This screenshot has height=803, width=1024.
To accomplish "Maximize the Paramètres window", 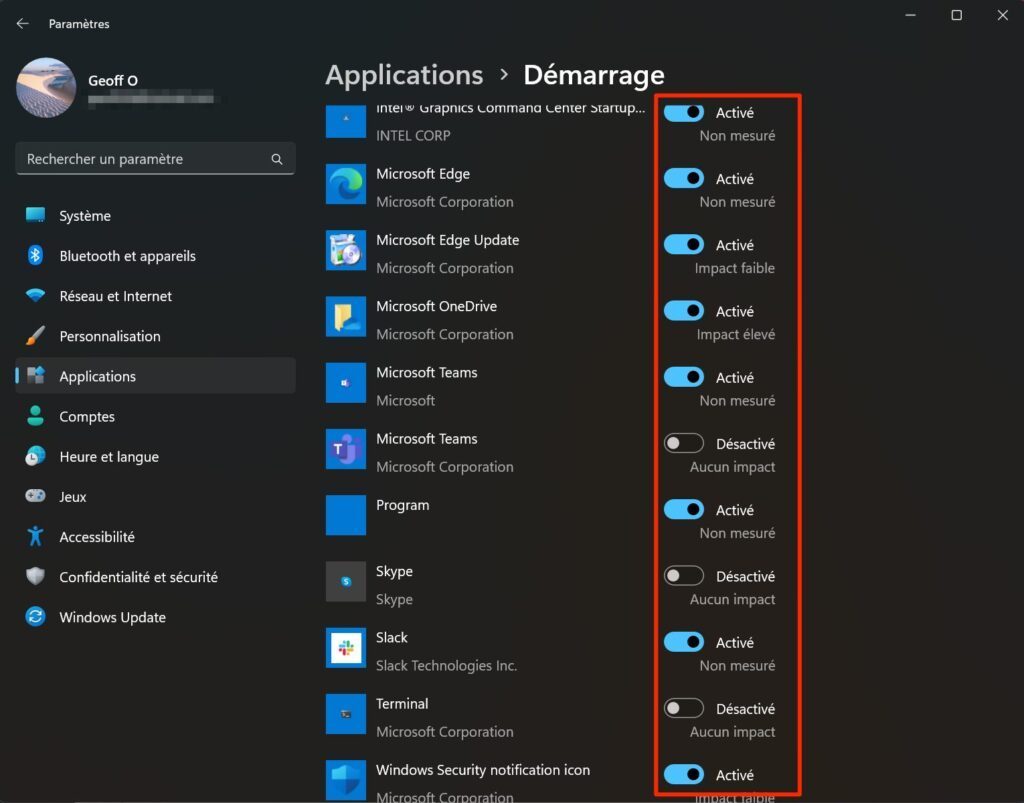I will coord(956,15).
